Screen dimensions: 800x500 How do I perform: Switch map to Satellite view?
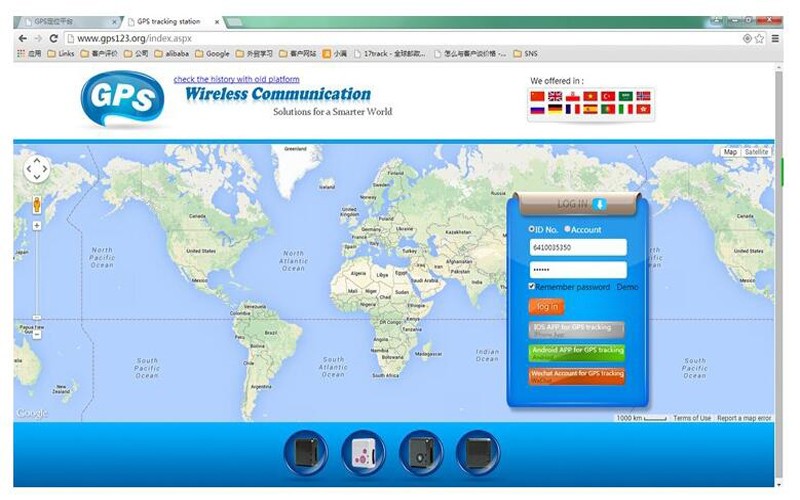click(756, 152)
